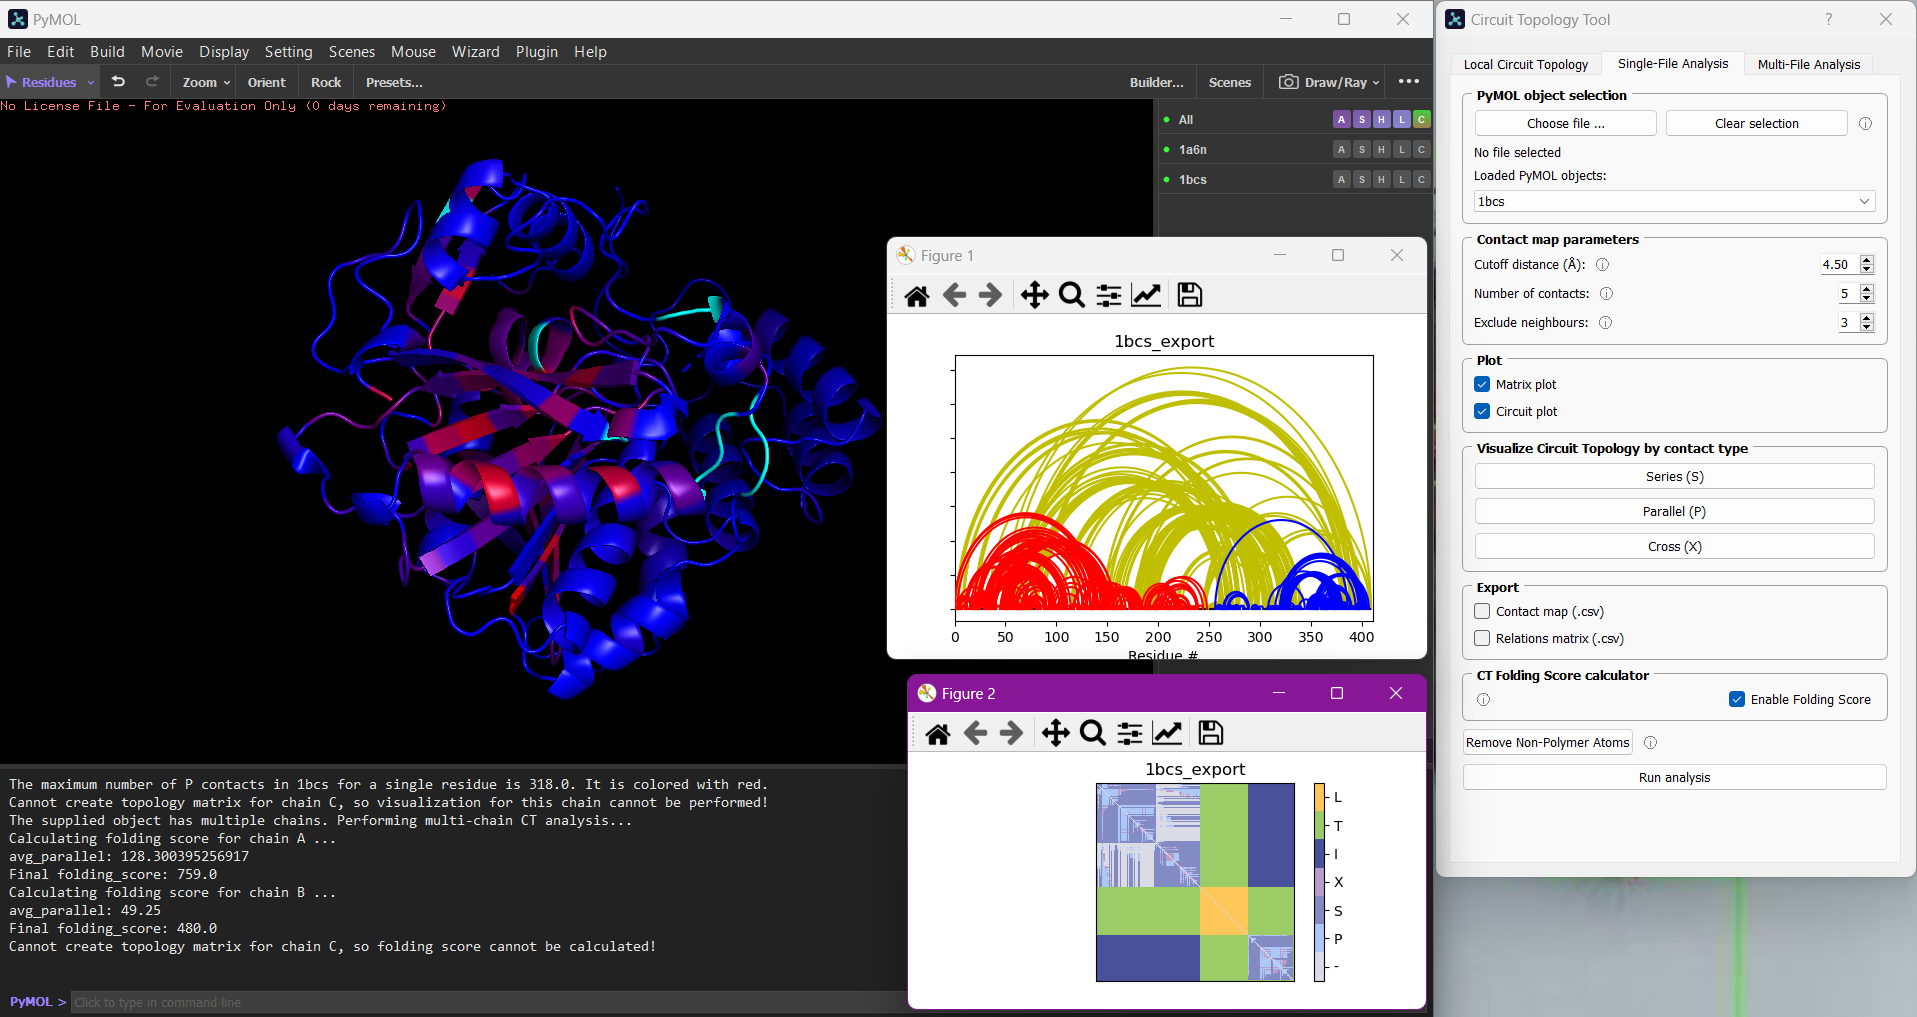Show info for Exclude neighbours
1917x1017 pixels.
pos(1605,323)
